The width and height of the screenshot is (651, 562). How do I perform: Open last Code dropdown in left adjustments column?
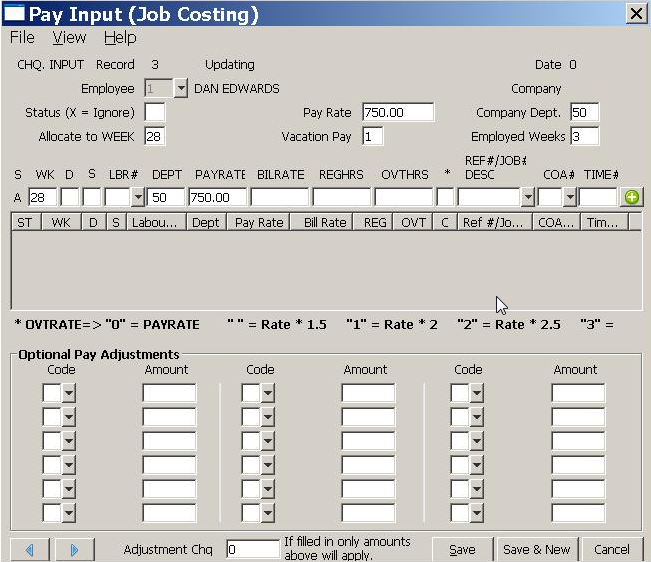69,513
